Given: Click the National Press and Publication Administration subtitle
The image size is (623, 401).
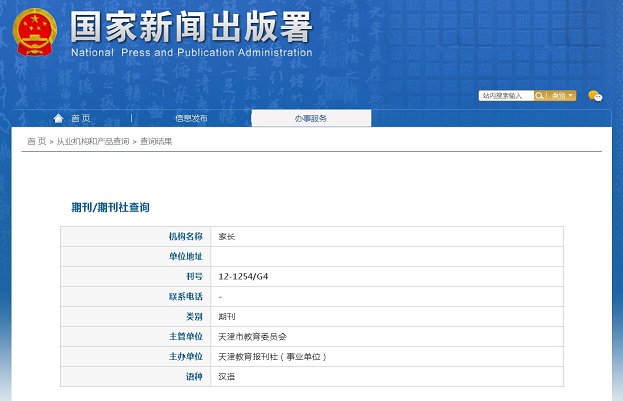Looking at the screenshot, I should (191, 53).
